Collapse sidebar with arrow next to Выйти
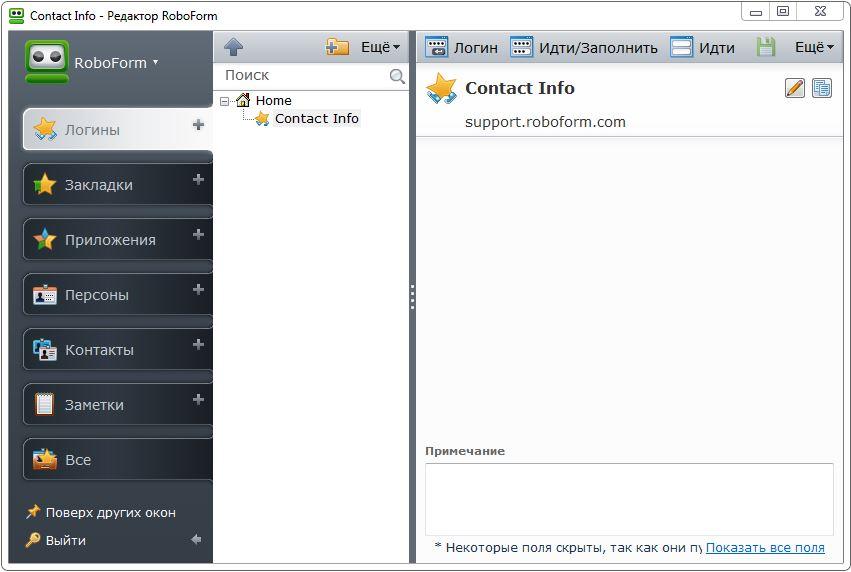The image size is (851, 572). [x=196, y=539]
